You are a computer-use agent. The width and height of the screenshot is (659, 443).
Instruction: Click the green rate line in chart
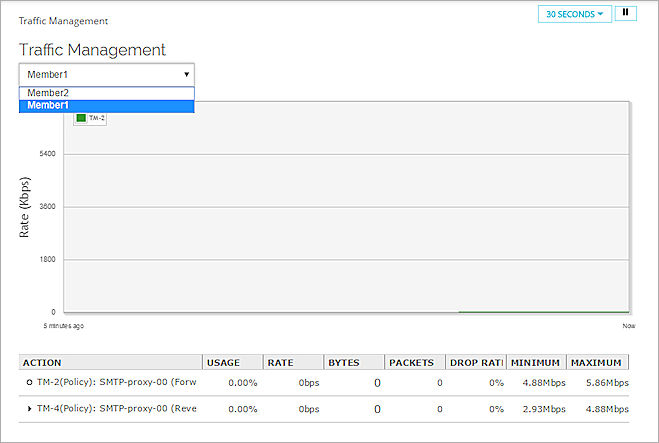point(540,311)
